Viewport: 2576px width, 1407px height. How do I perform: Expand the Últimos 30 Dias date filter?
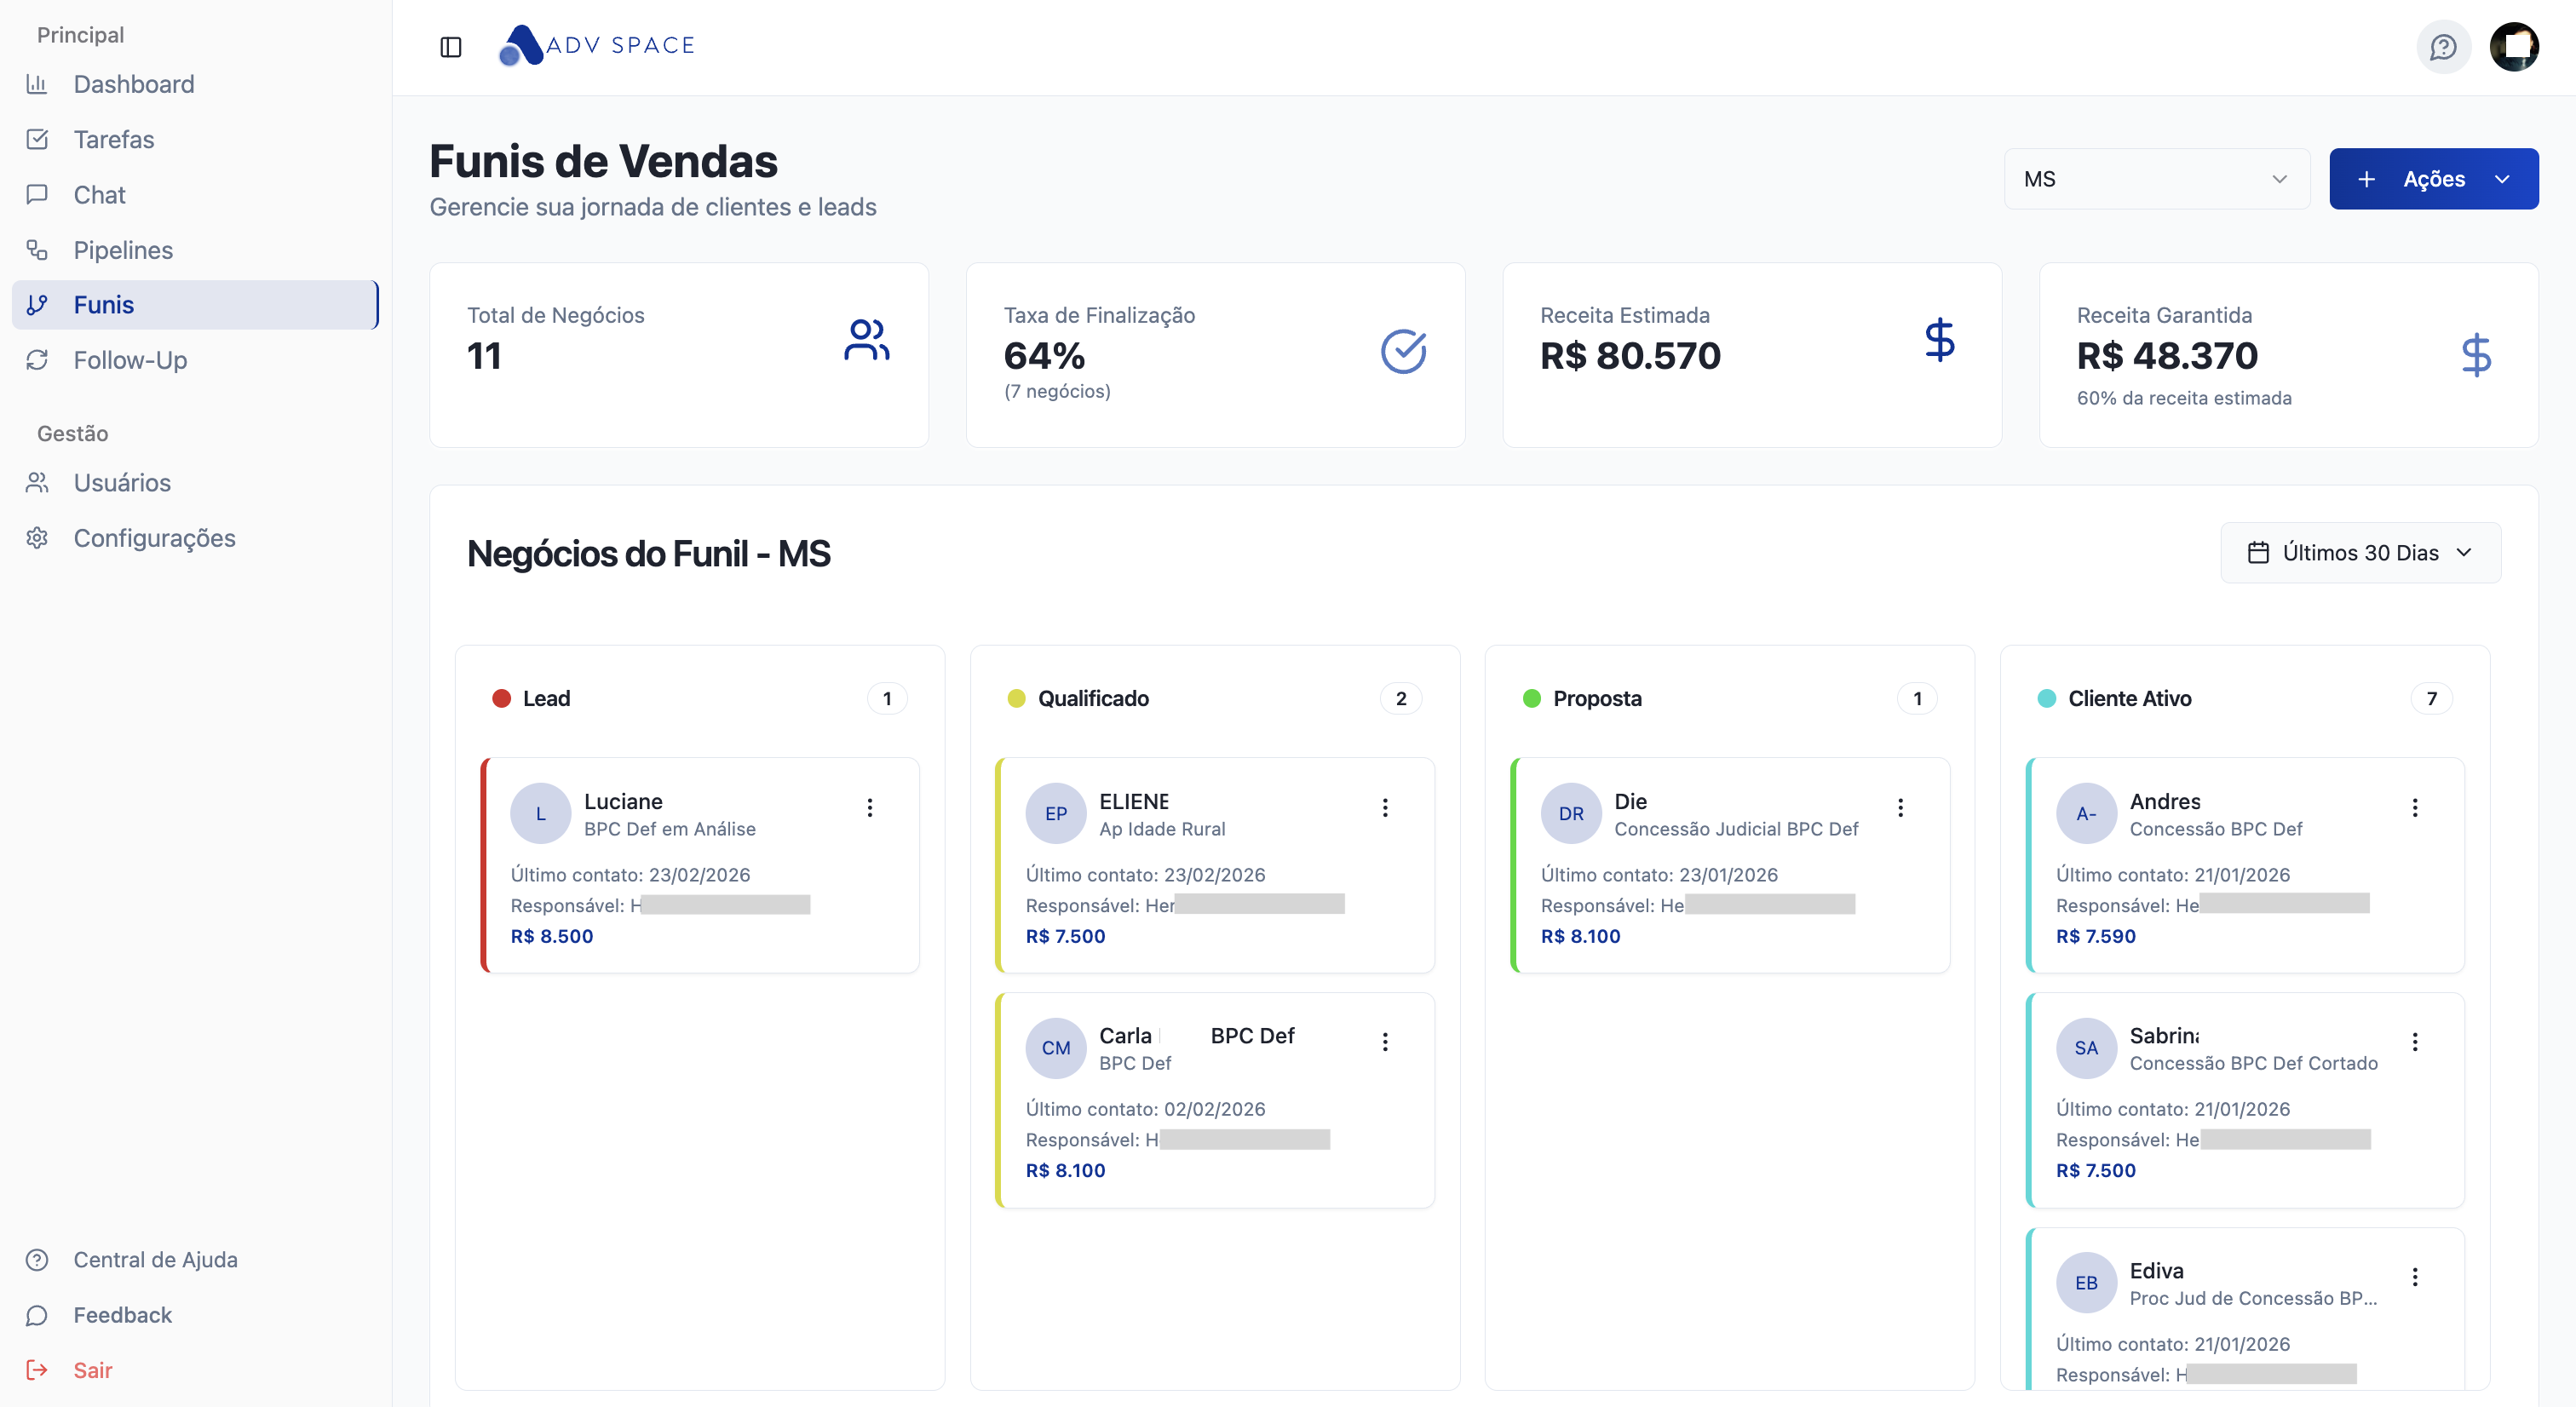pos(2361,553)
